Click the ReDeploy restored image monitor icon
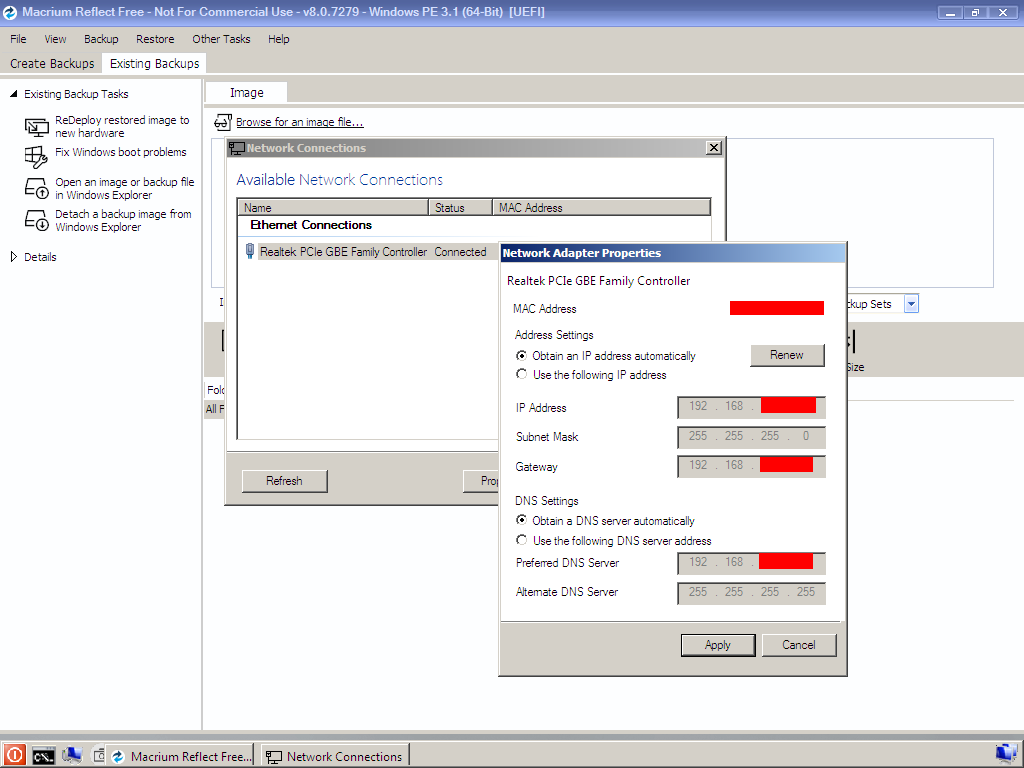The width and height of the screenshot is (1024, 768). coord(37,127)
